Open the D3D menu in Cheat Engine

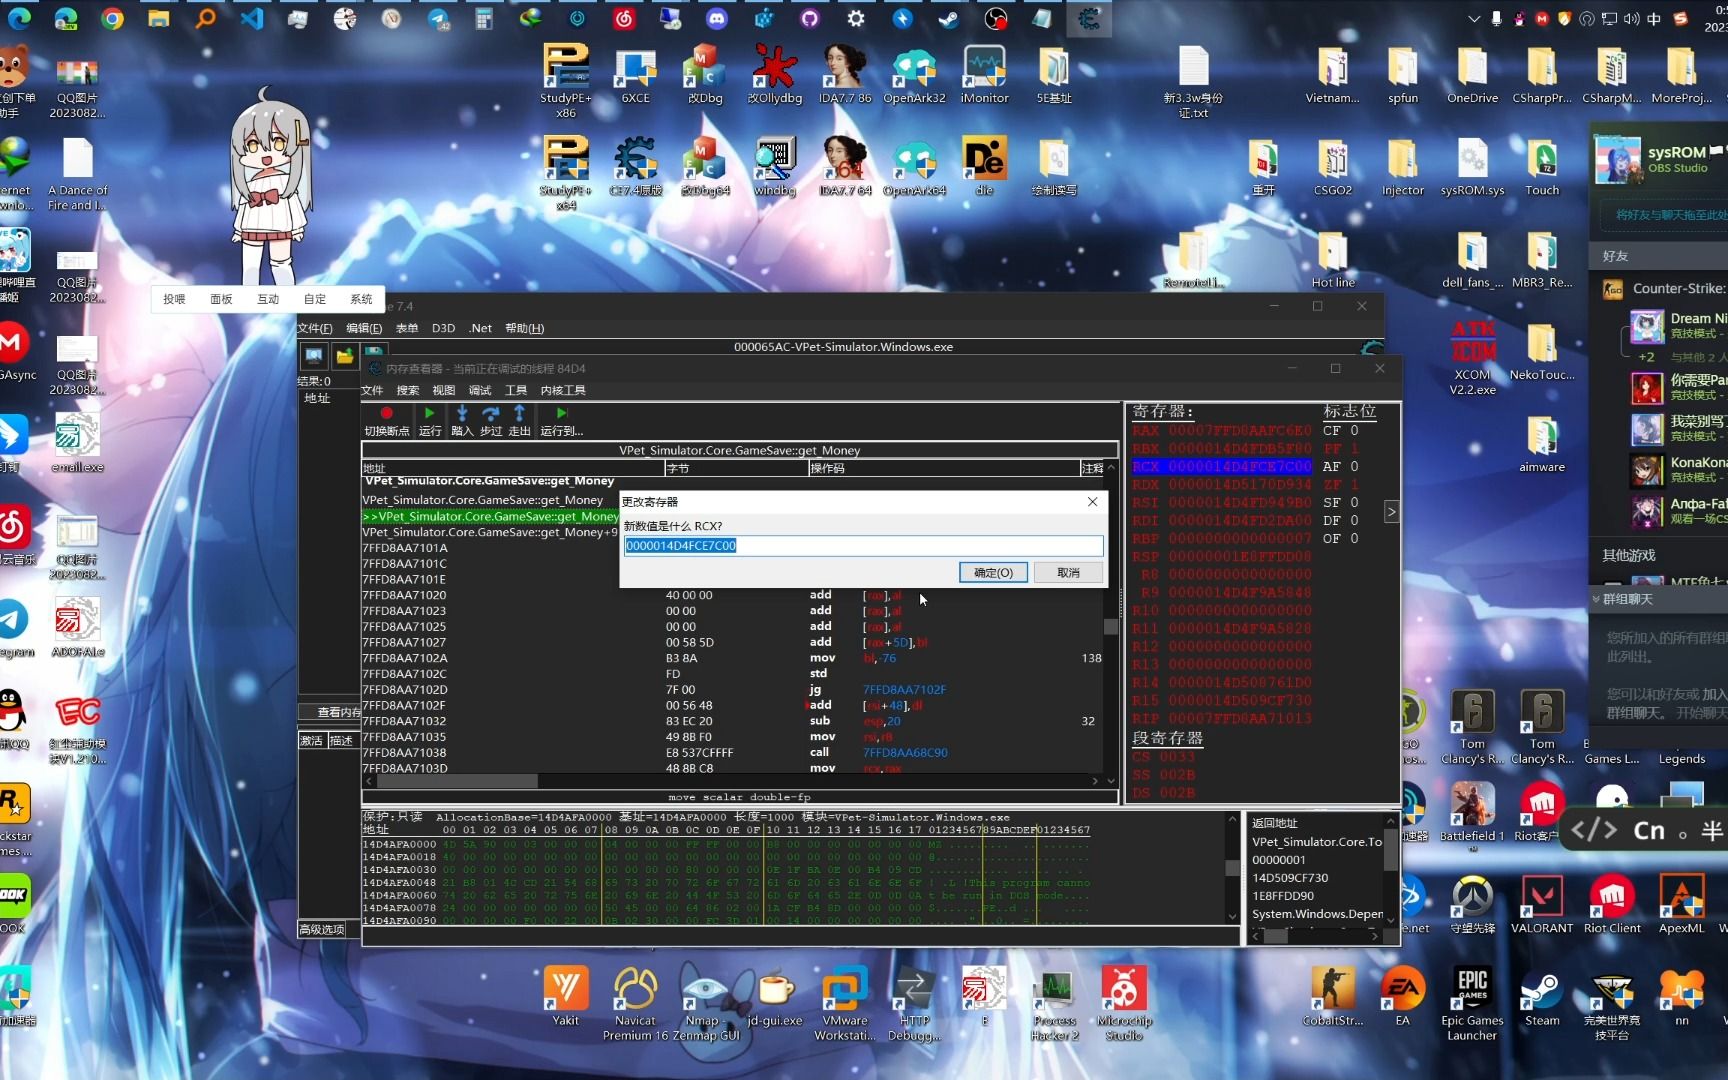coord(443,328)
